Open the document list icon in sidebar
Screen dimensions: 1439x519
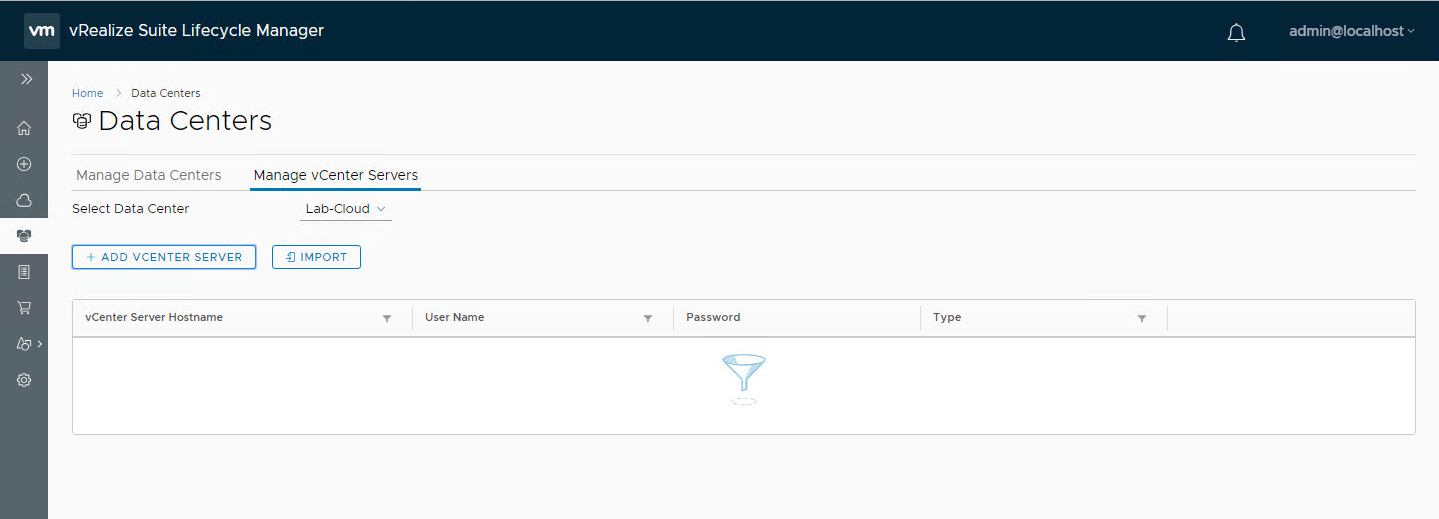pyautogui.click(x=24, y=272)
